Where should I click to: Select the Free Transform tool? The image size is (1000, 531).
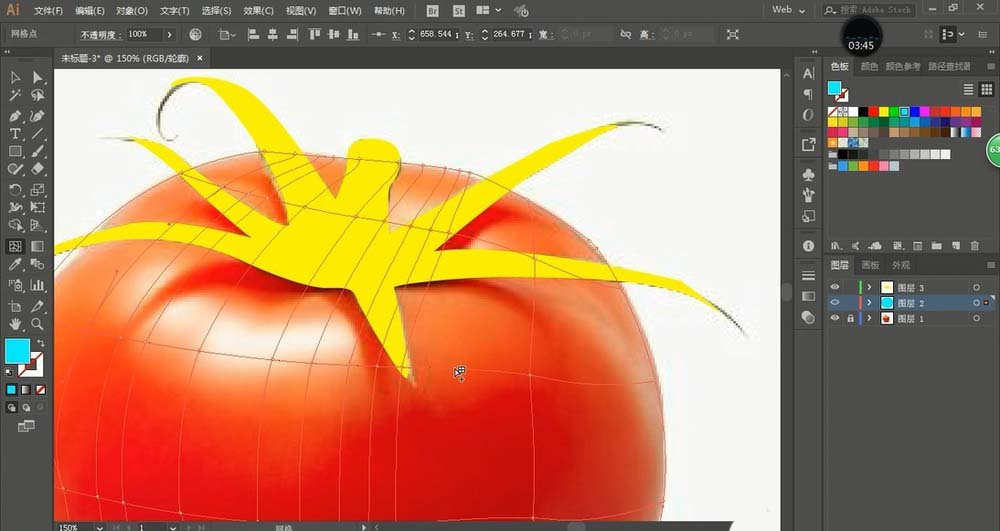38,208
